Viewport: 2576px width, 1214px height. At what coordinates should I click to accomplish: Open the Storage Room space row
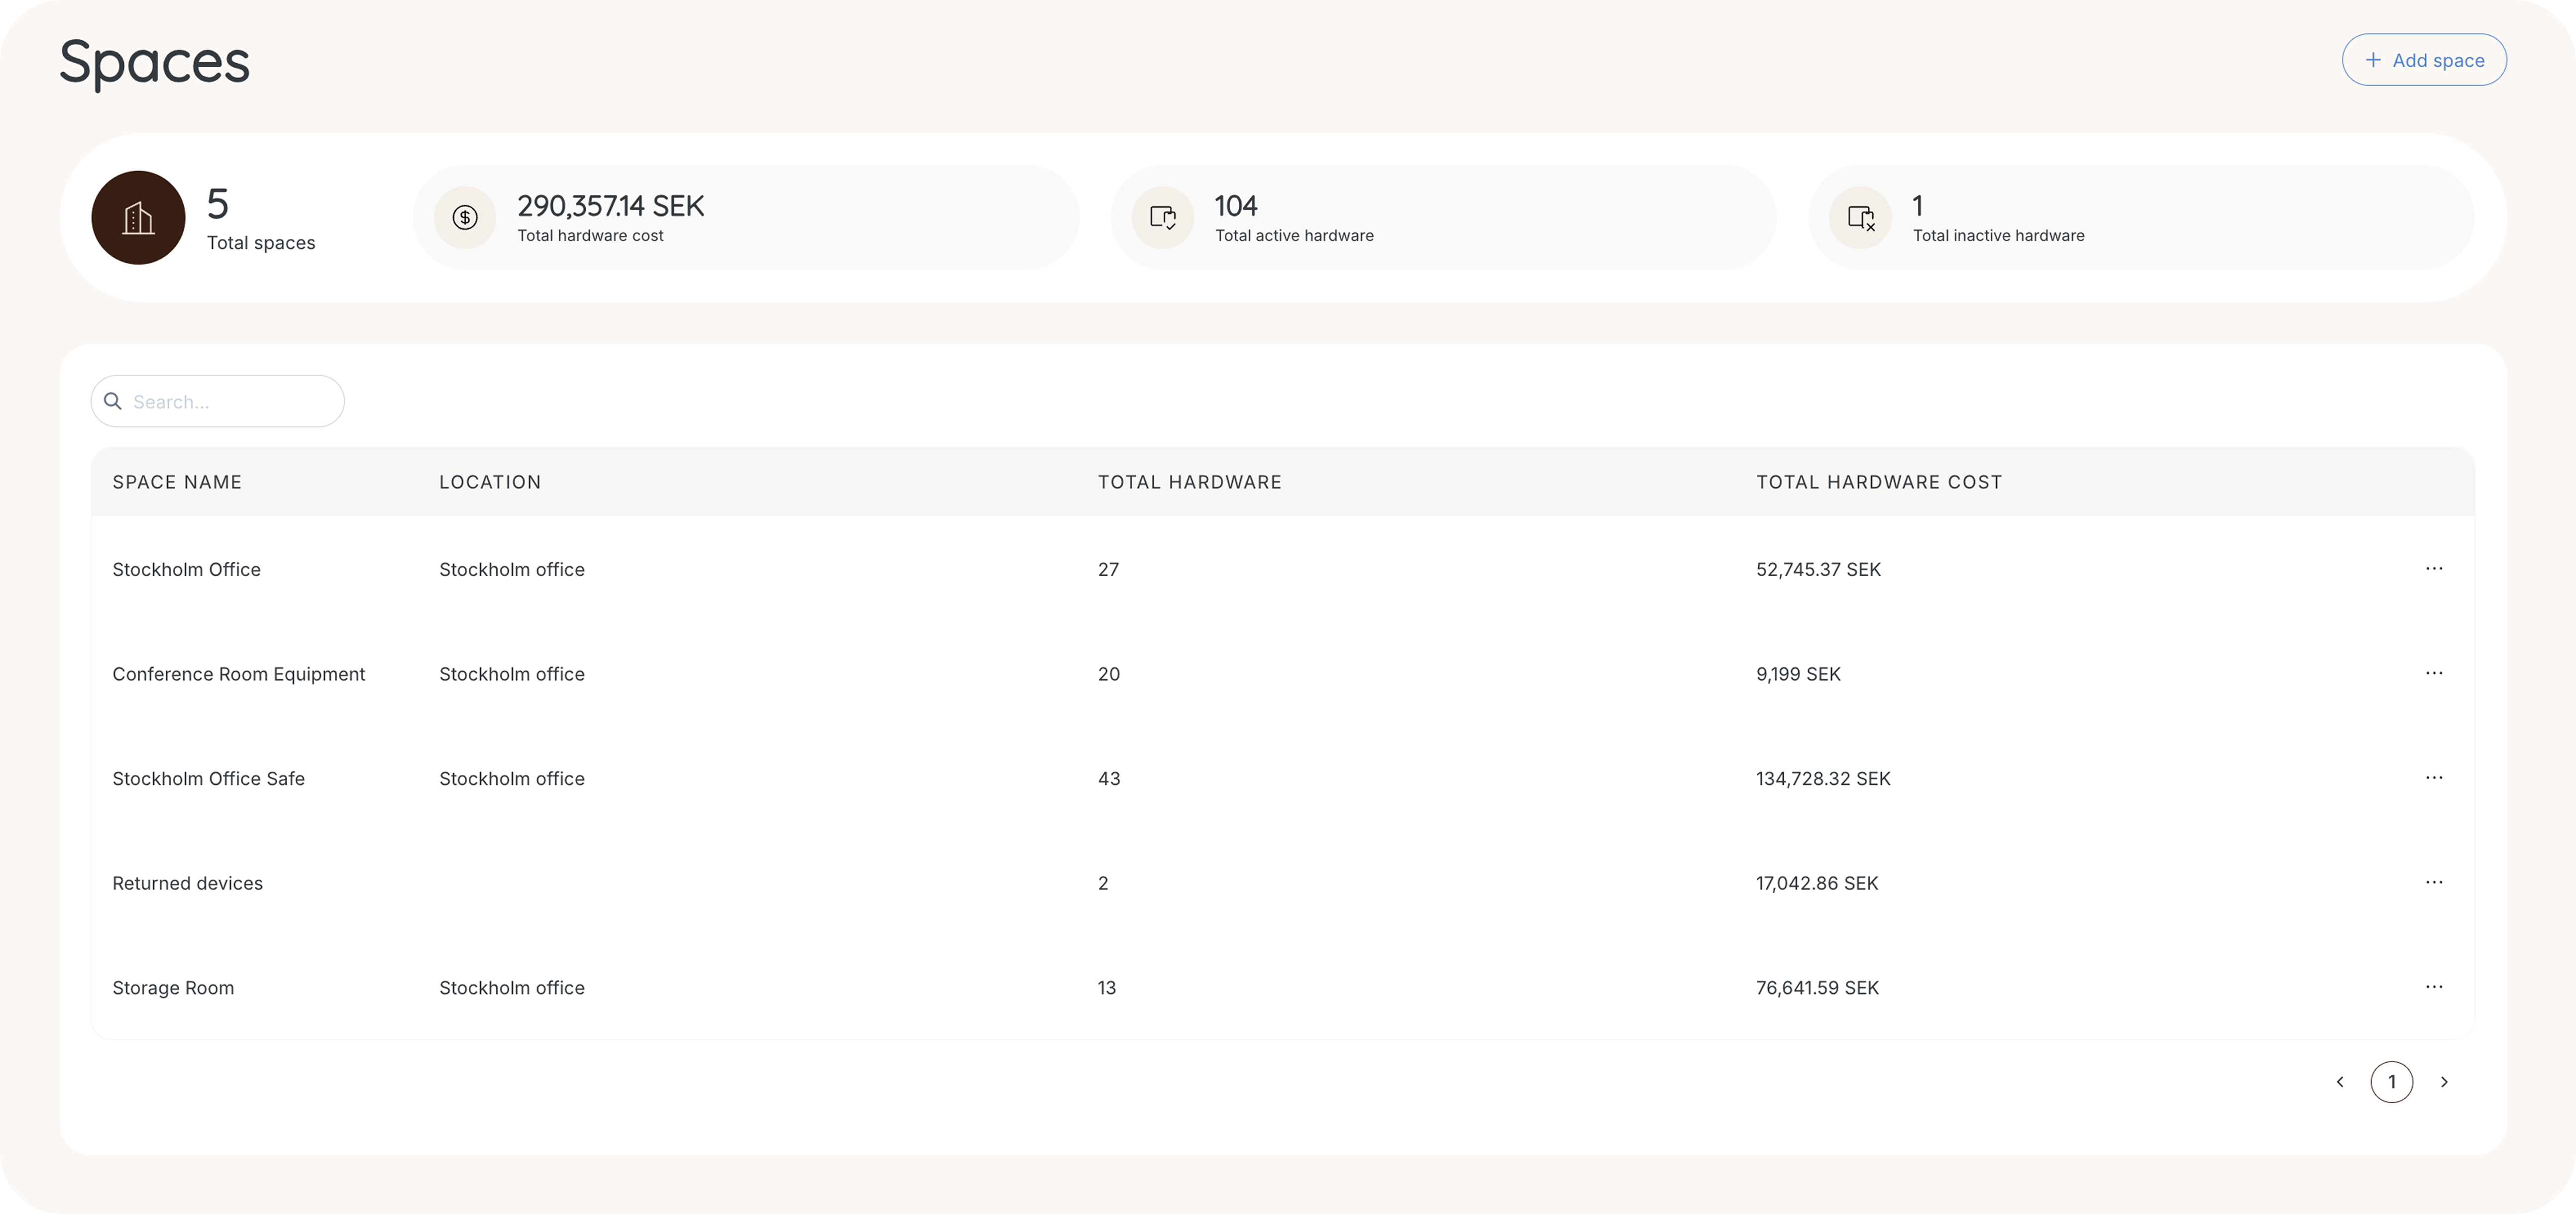point(173,988)
